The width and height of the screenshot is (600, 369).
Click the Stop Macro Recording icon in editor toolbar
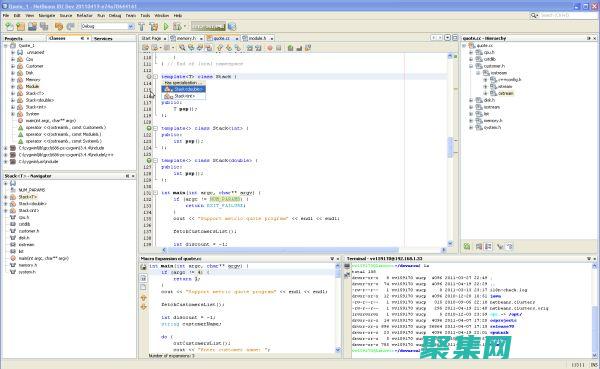279,48
